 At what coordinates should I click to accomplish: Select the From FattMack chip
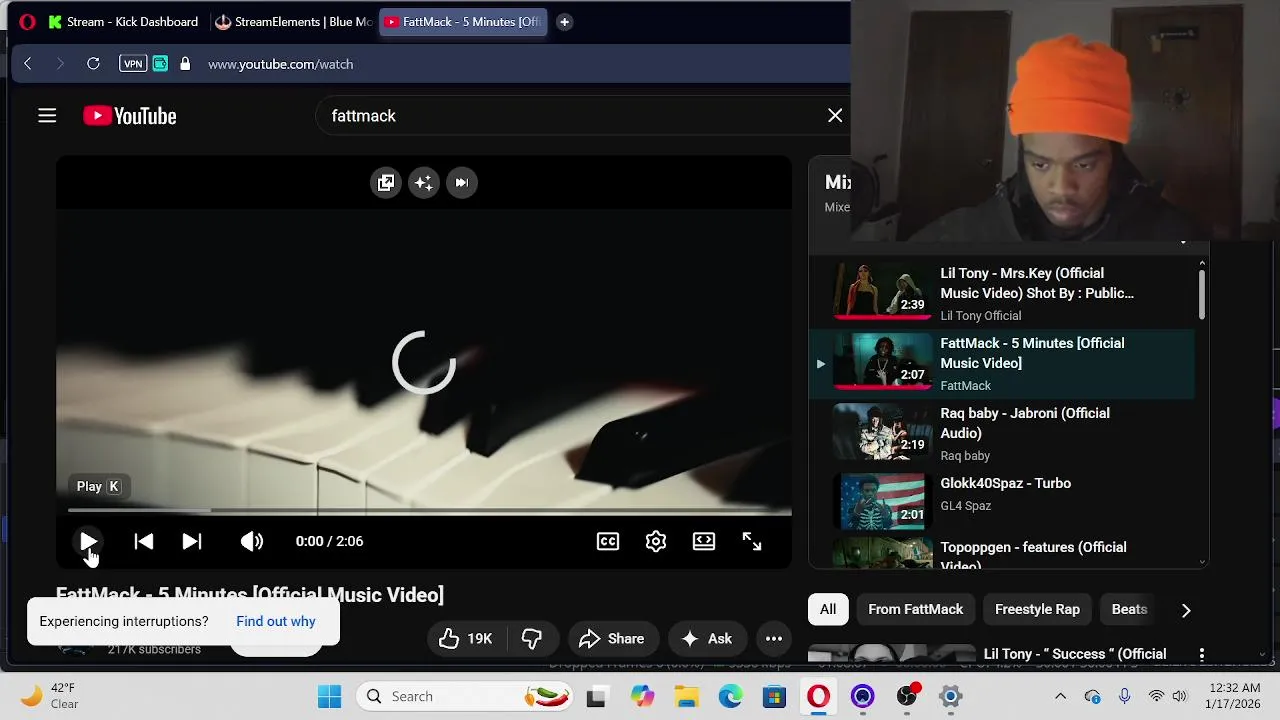click(x=916, y=609)
